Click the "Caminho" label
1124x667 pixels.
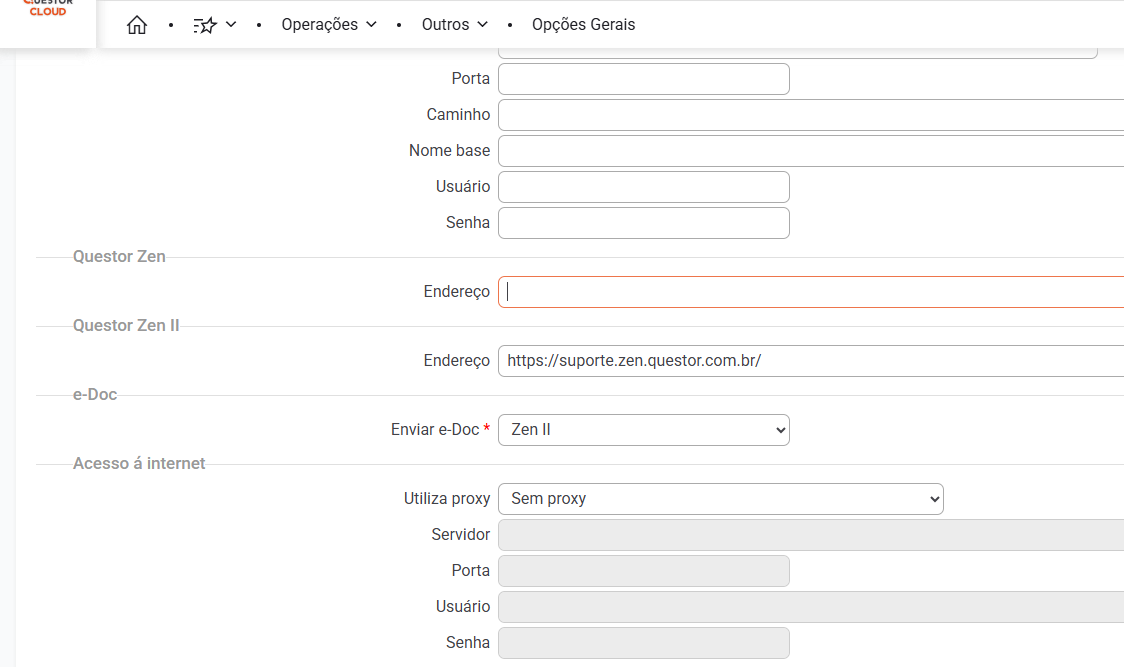tap(458, 115)
